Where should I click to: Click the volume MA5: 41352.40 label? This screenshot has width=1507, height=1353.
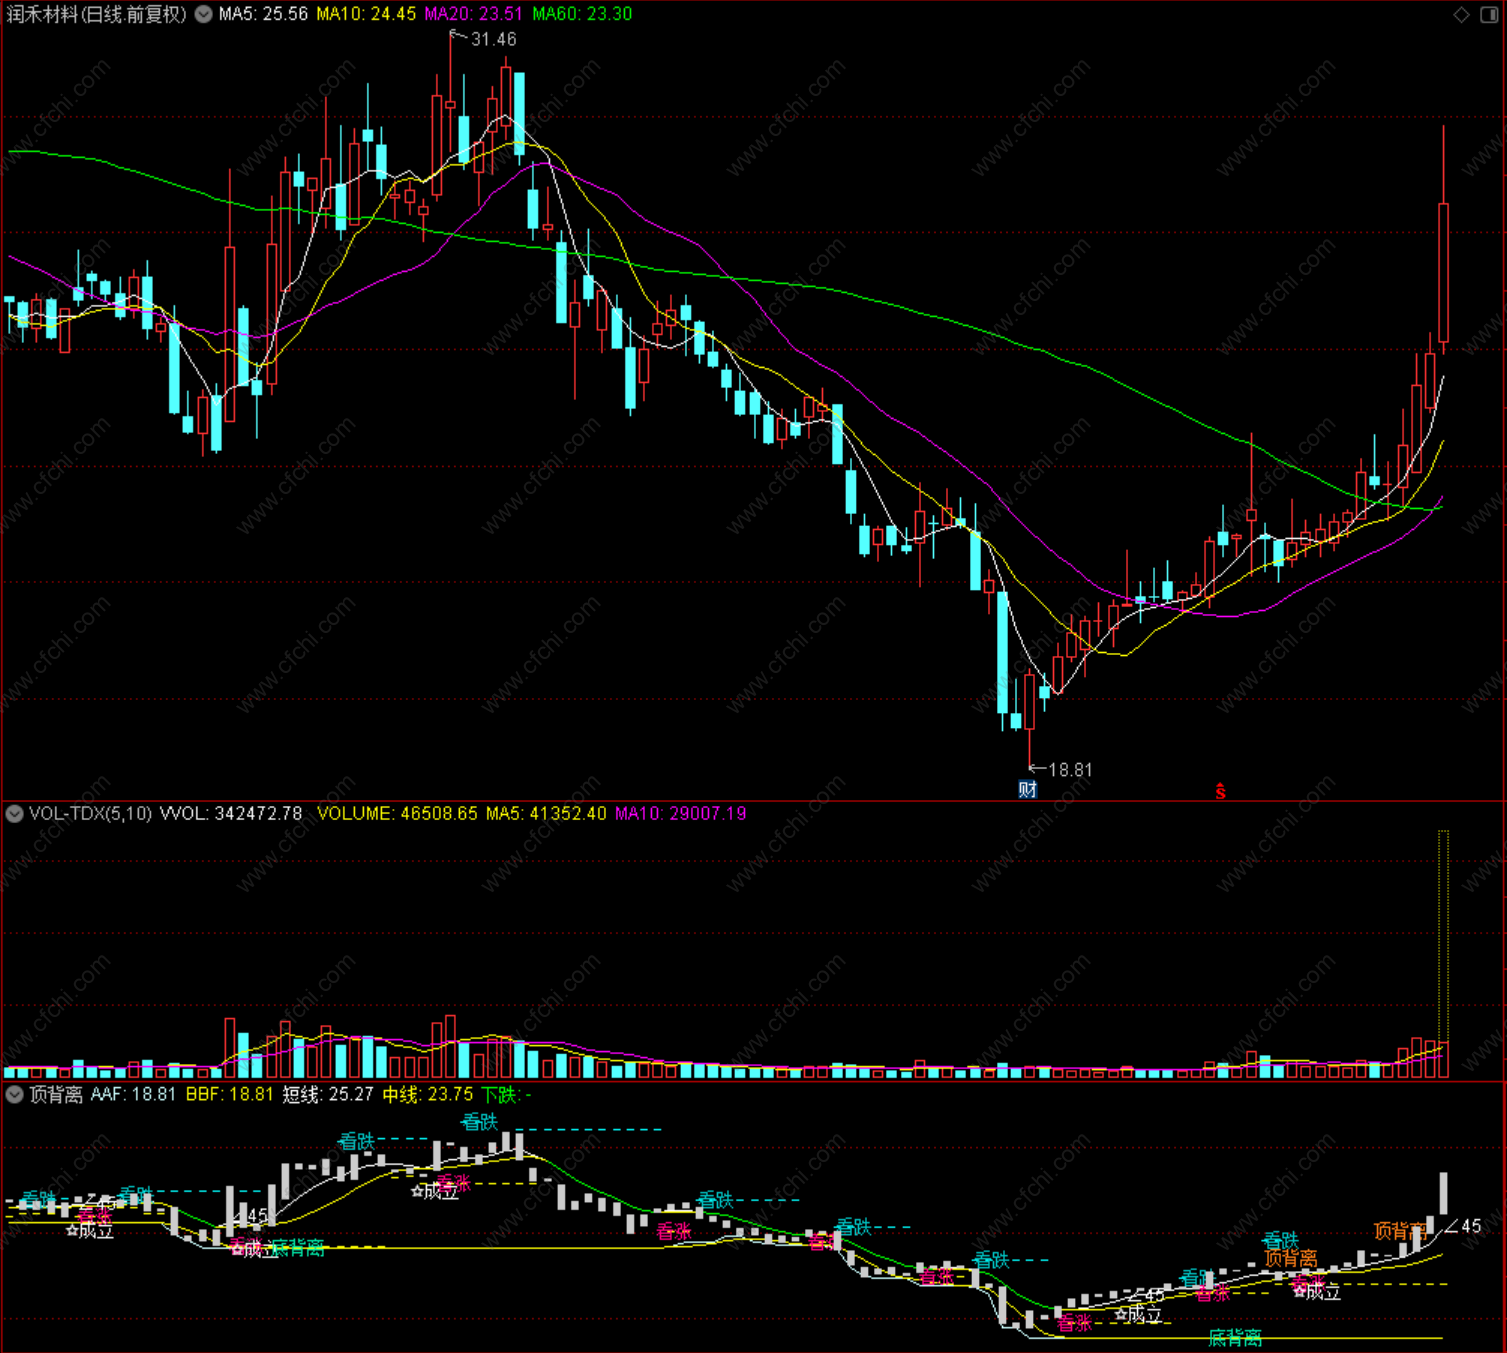(x=546, y=814)
